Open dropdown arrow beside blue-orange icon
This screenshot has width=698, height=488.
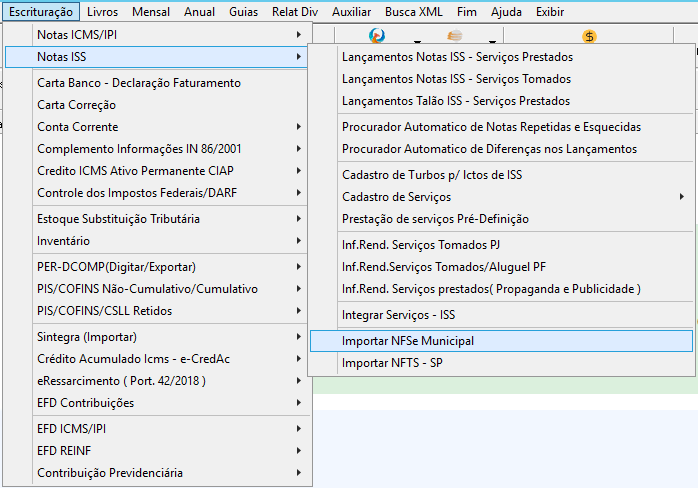[417, 42]
